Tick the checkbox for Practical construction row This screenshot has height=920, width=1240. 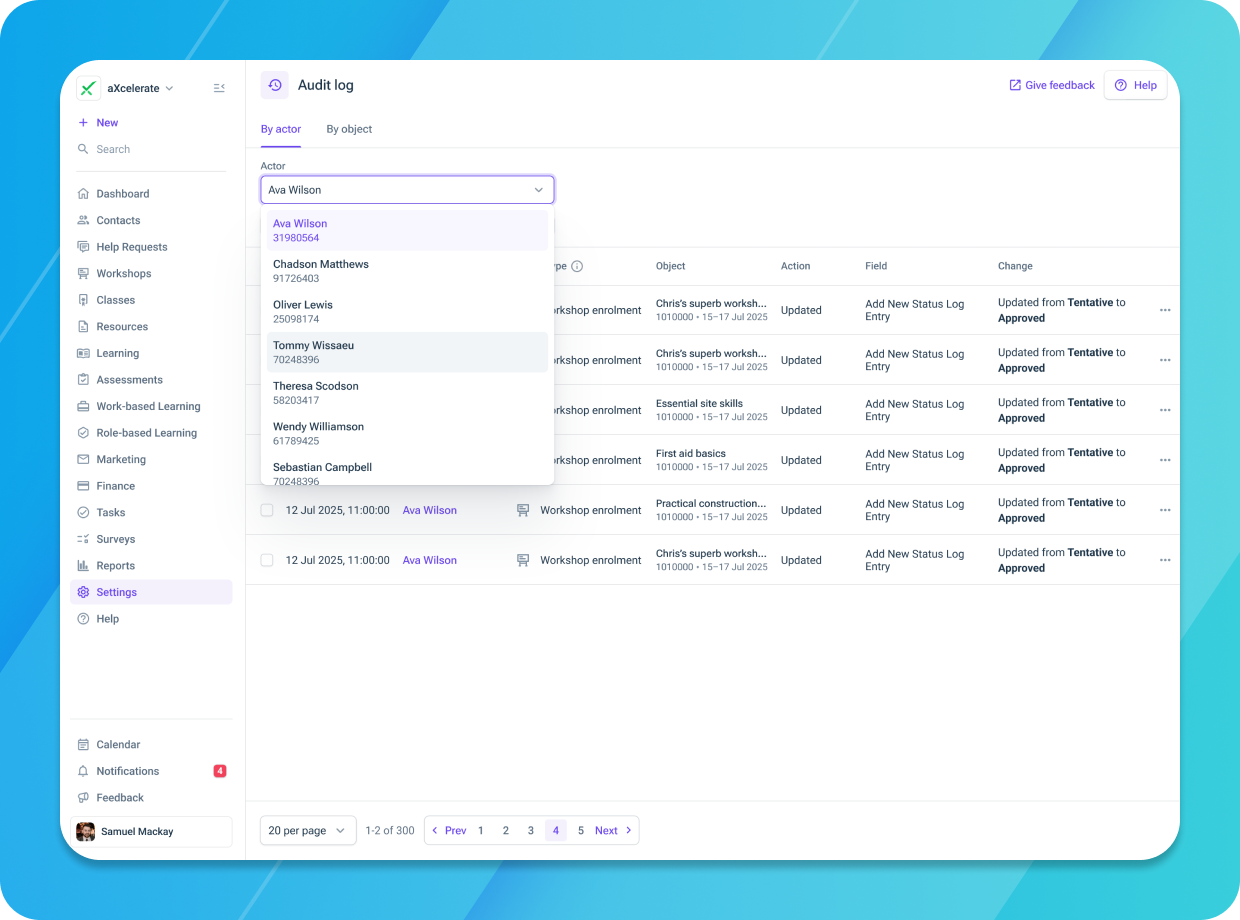tap(267, 510)
